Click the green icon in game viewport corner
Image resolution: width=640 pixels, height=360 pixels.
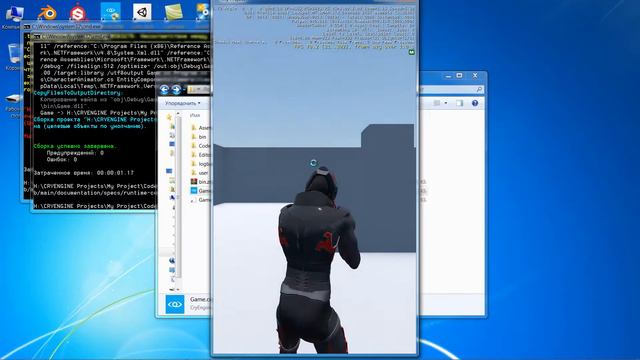411,52
